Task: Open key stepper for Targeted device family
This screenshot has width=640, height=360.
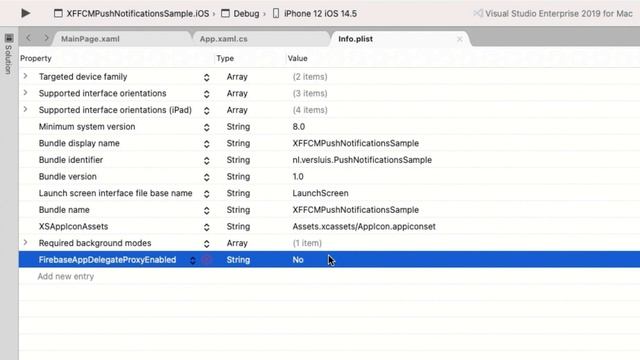Action: pos(207,77)
